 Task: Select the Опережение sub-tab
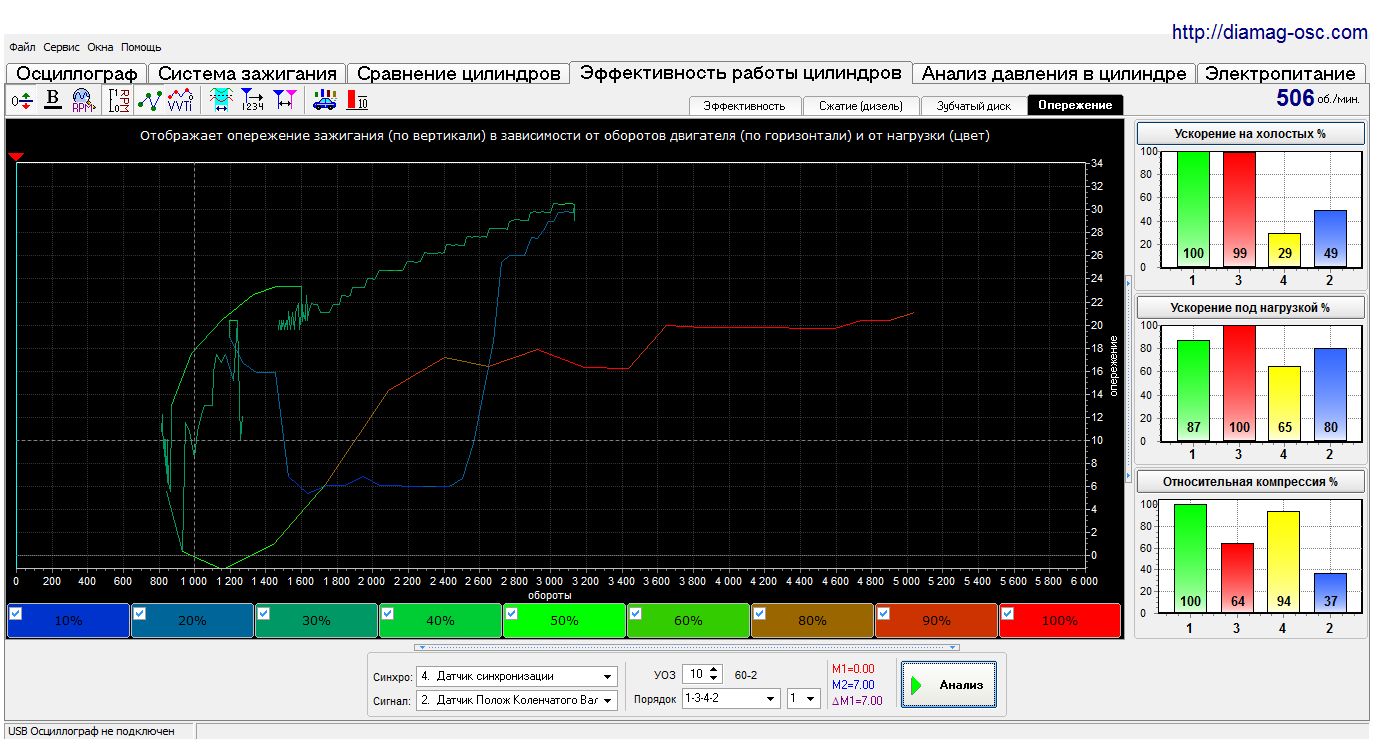1075,105
